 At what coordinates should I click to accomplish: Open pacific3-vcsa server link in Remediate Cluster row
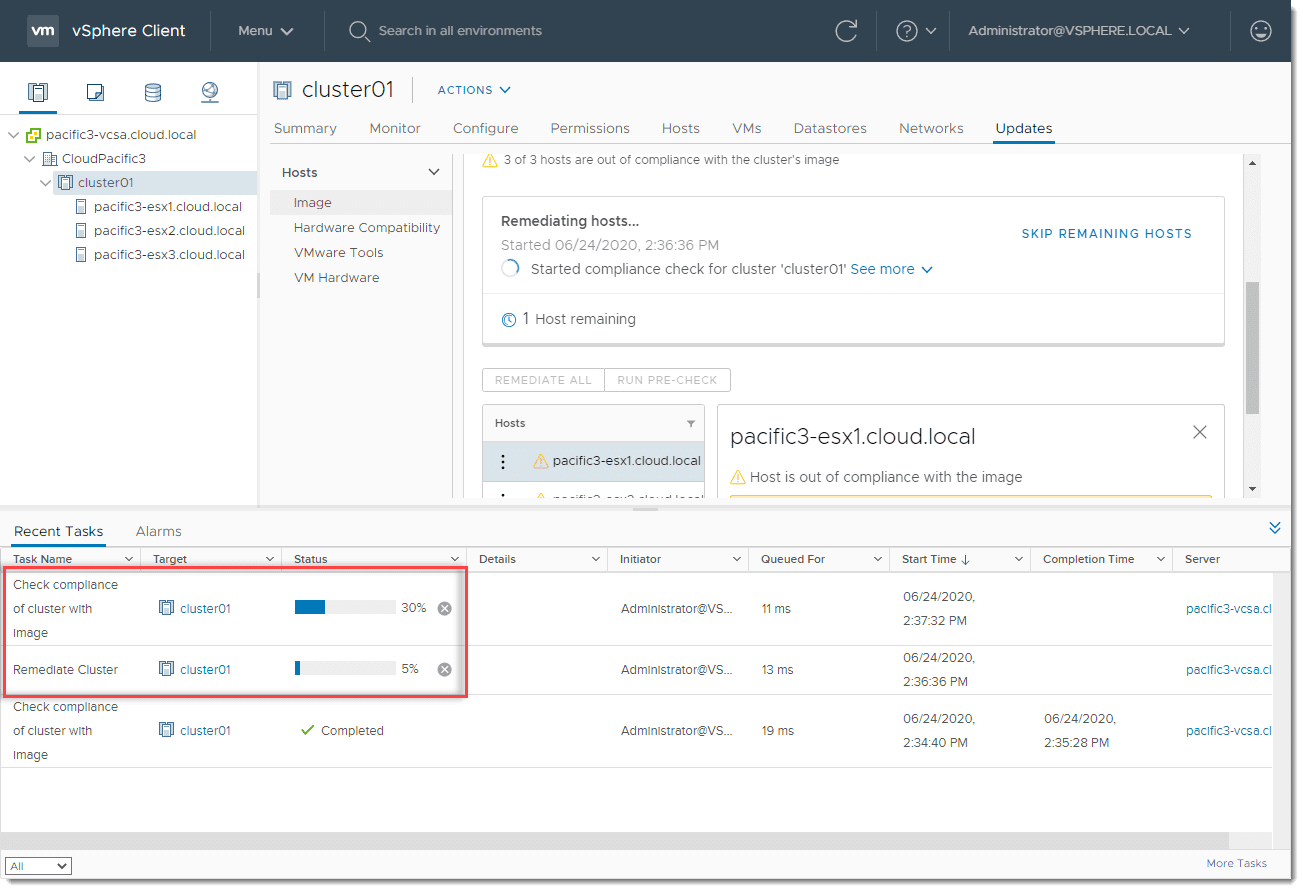point(1229,669)
